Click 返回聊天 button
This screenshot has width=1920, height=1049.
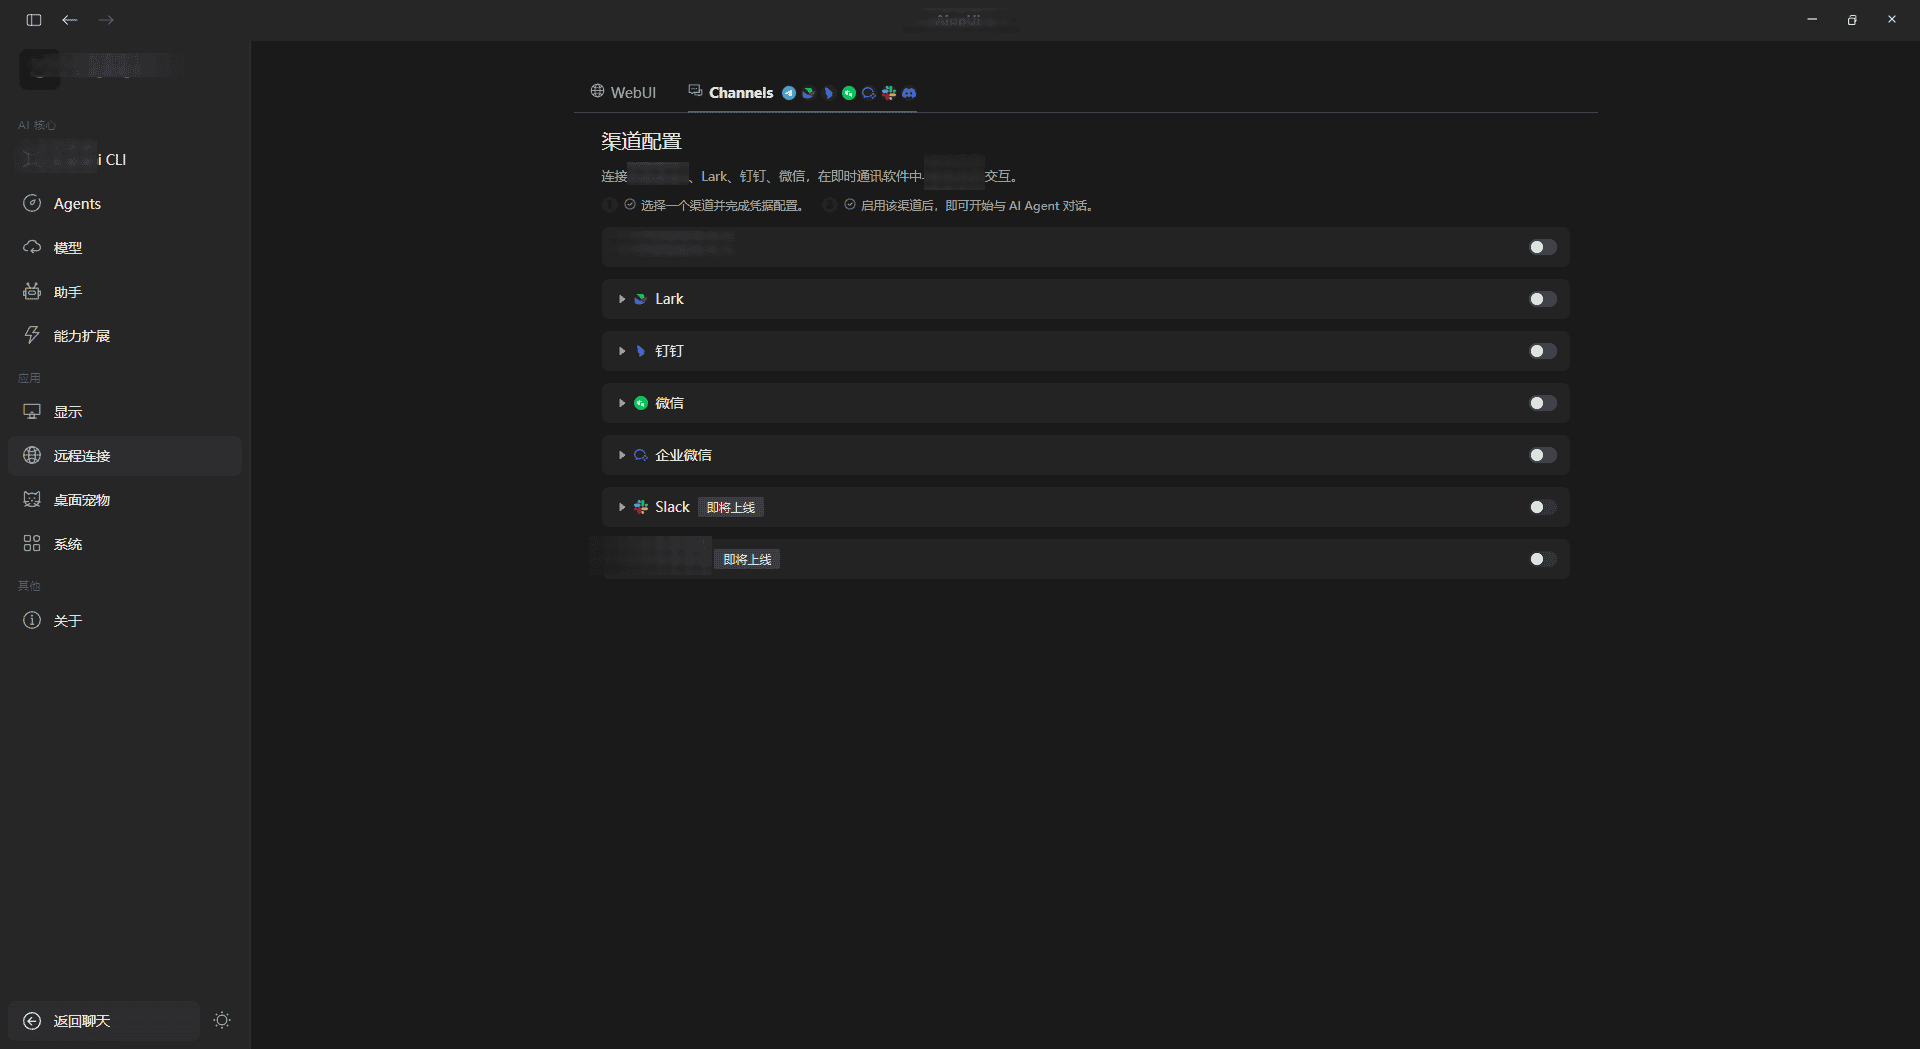click(x=104, y=1021)
